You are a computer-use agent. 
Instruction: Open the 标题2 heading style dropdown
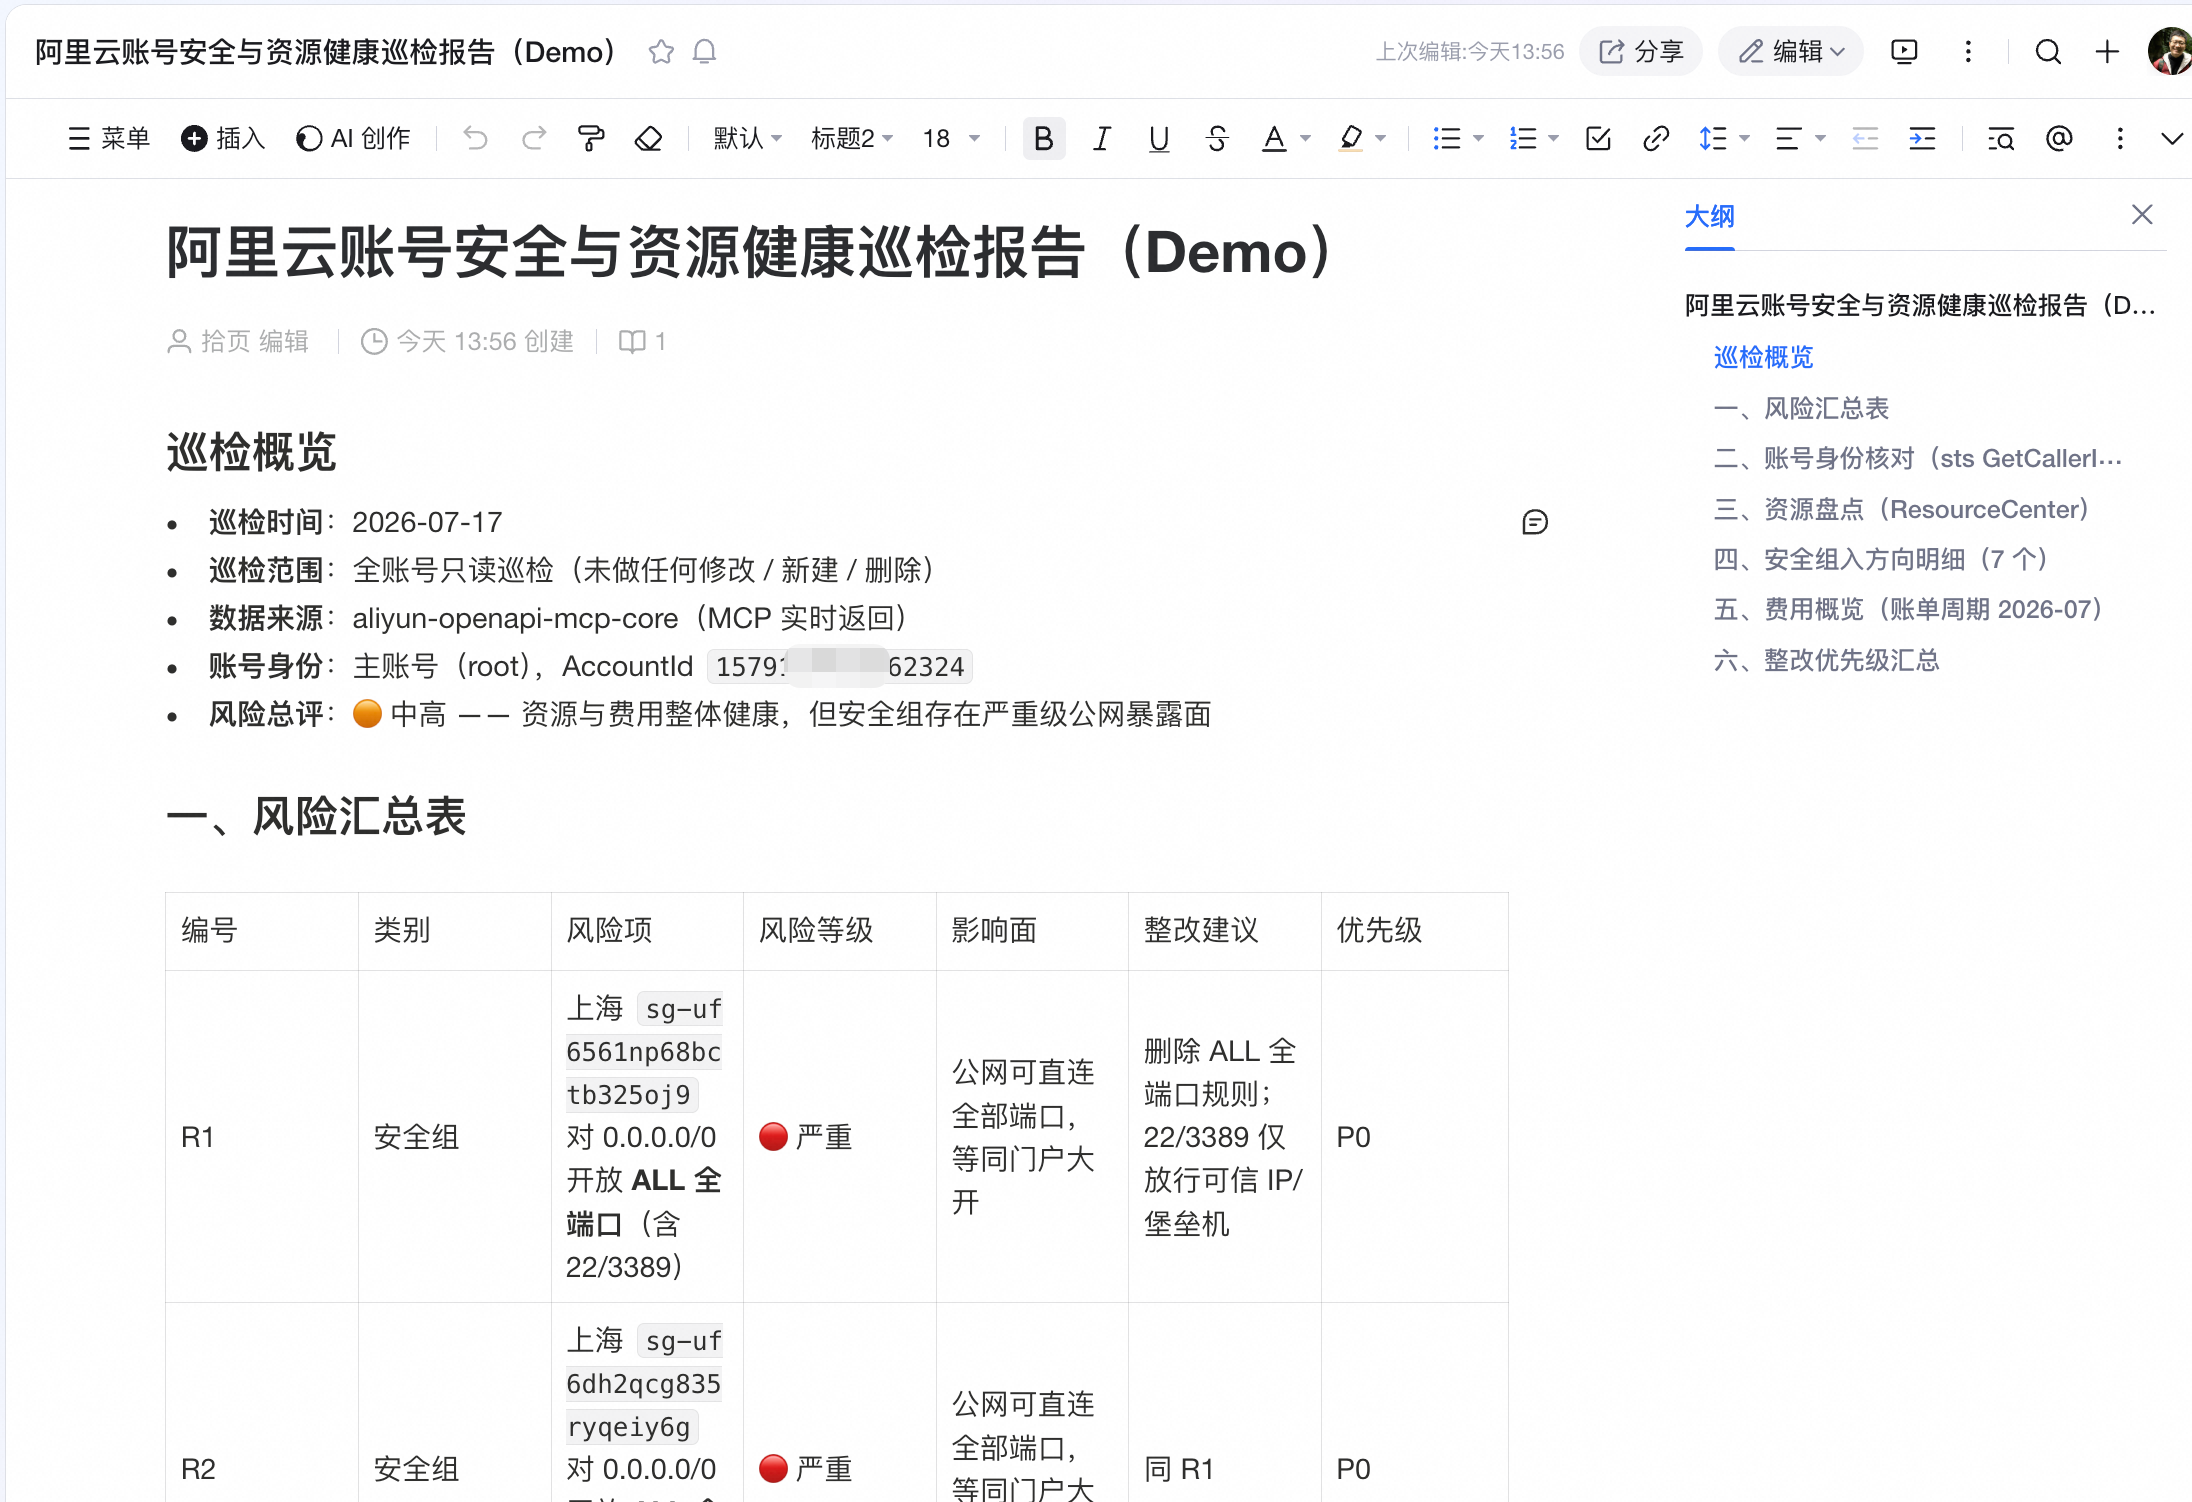[852, 138]
